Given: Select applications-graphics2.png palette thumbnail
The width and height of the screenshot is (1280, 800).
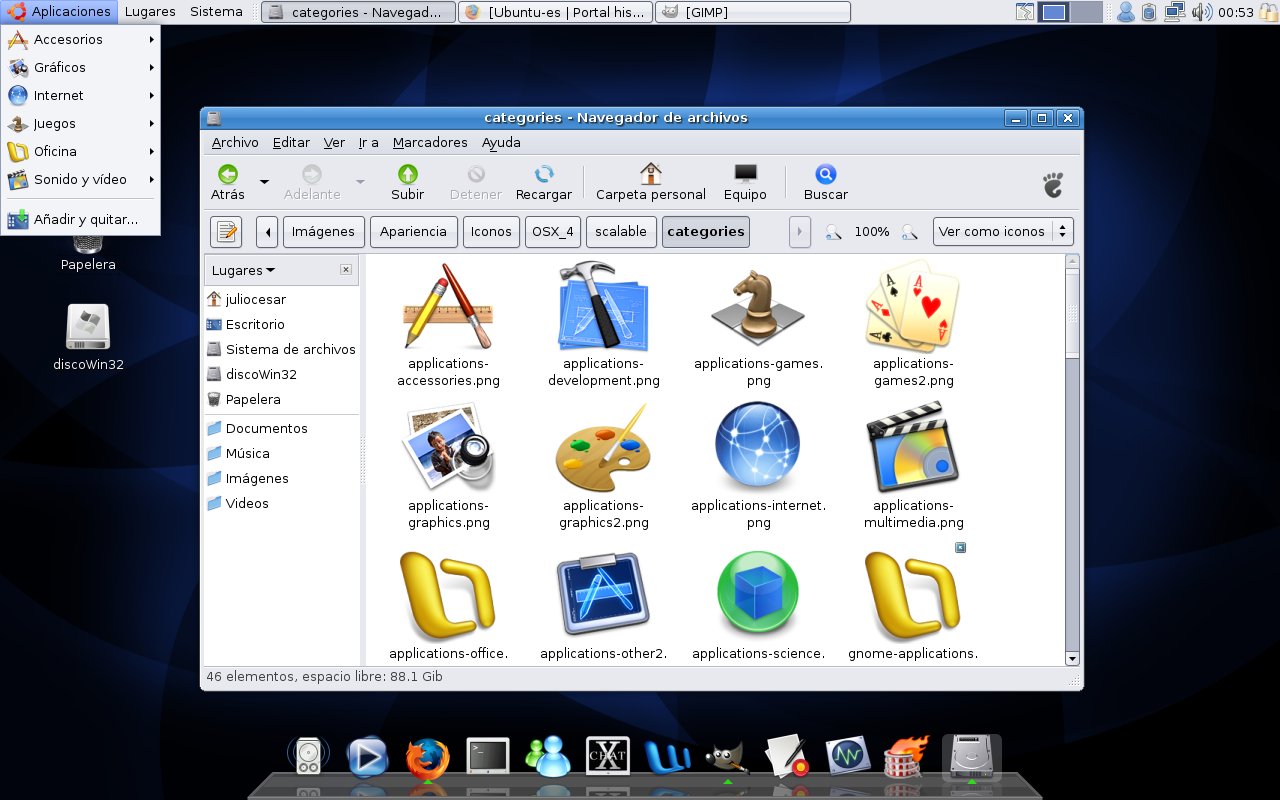Looking at the screenshot, I should [x=603, y=448].
